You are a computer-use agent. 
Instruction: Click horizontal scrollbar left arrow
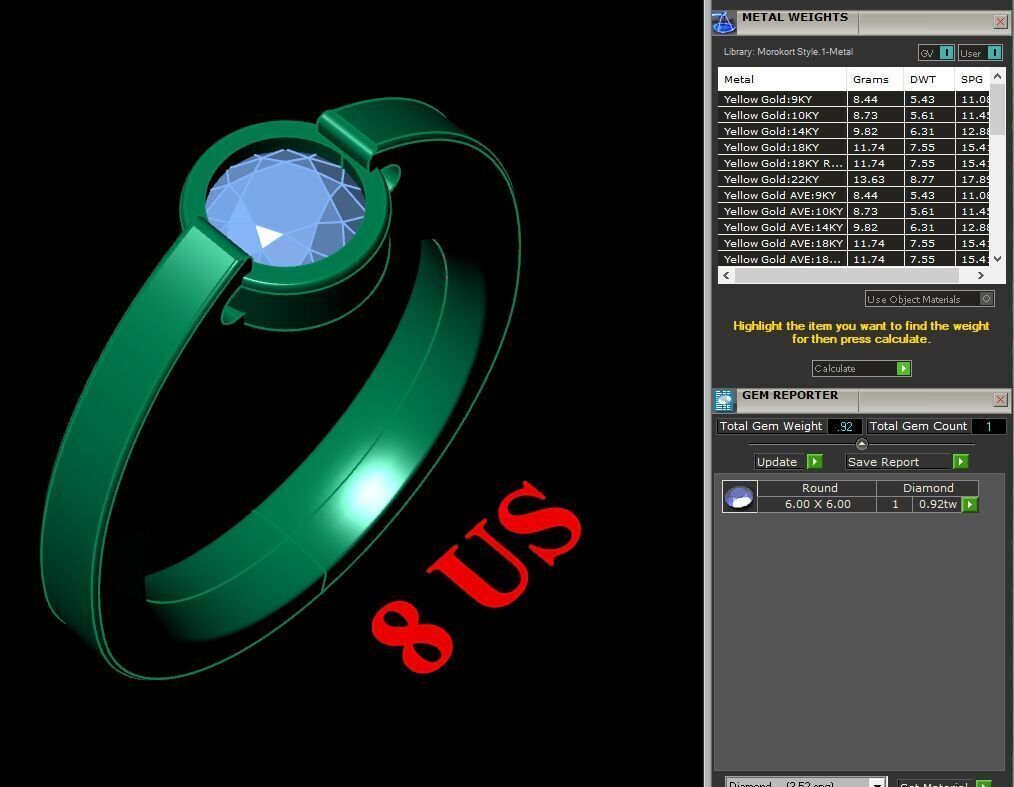click(726, 275)
